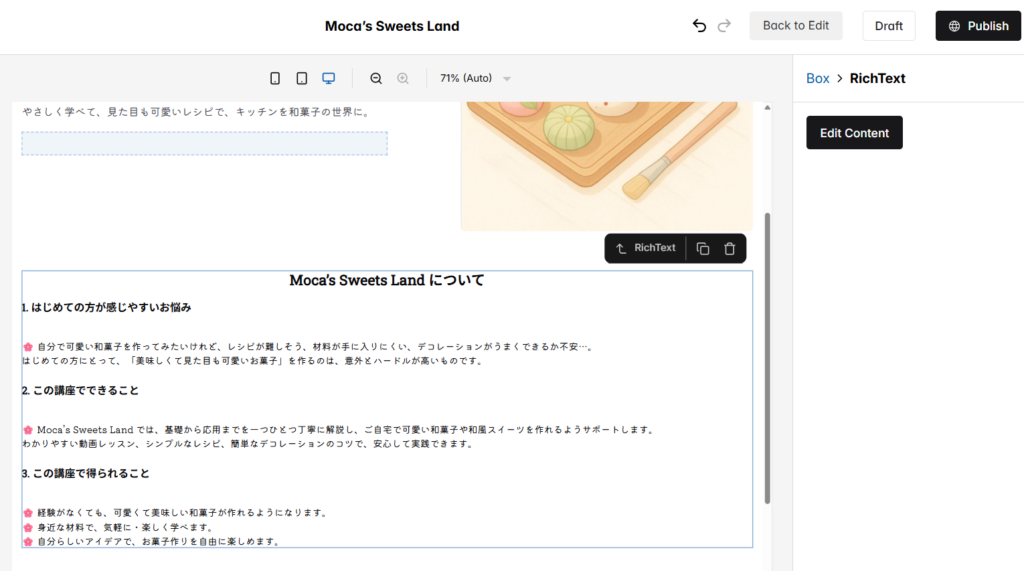Navigate to Box in the breadcrumb
This screenshot has height=571, width=1024.
coord(817,78)
